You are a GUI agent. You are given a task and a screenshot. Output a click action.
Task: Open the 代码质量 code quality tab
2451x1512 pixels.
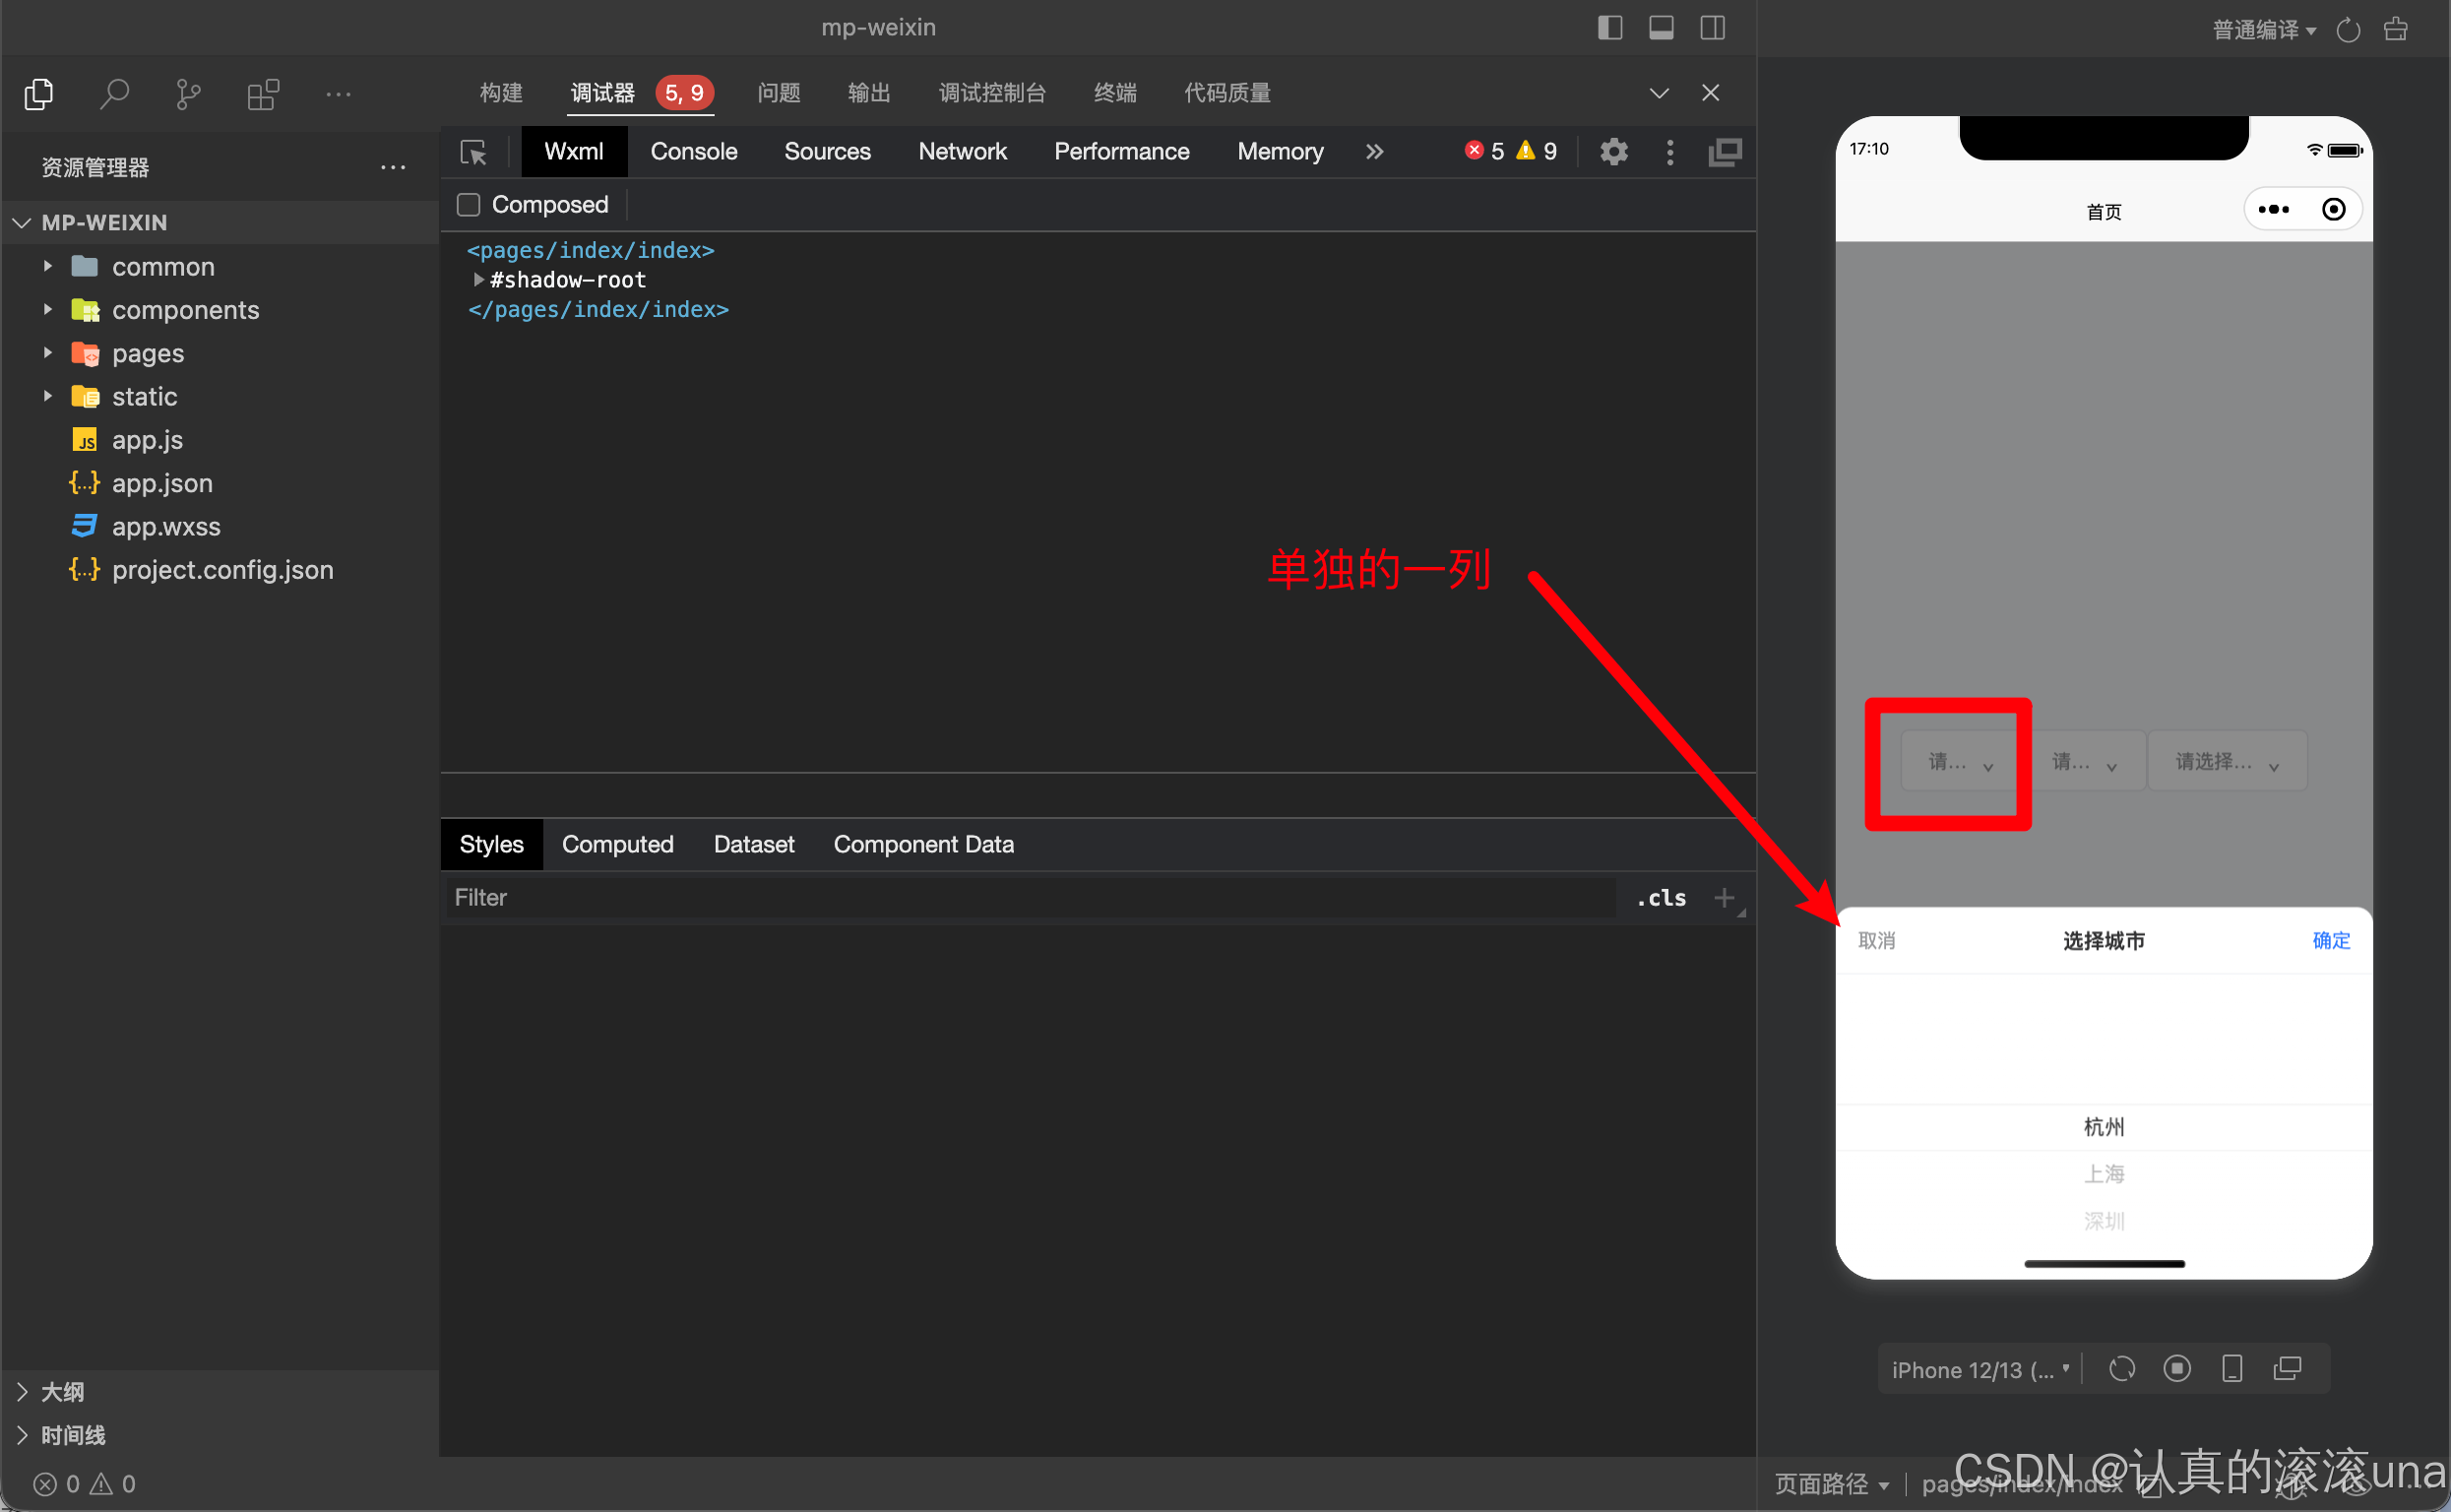1227,93
